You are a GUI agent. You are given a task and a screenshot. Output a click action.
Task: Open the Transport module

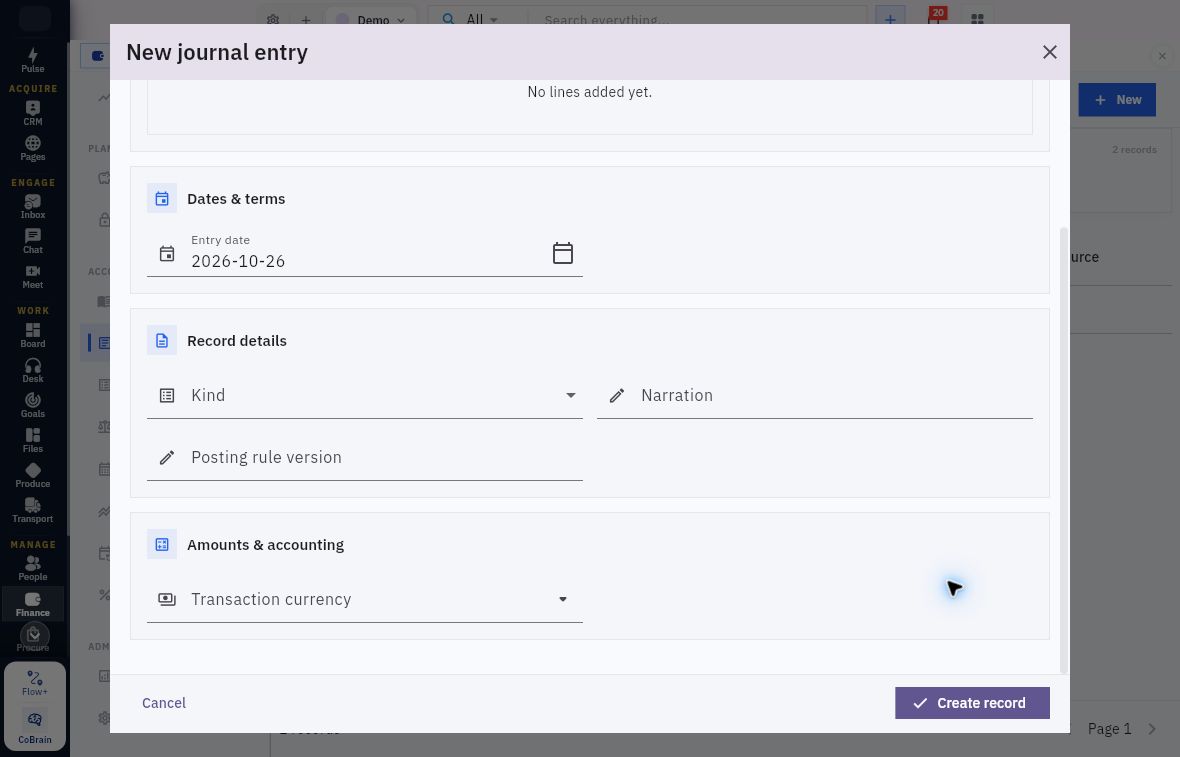[x=32, y=510]
